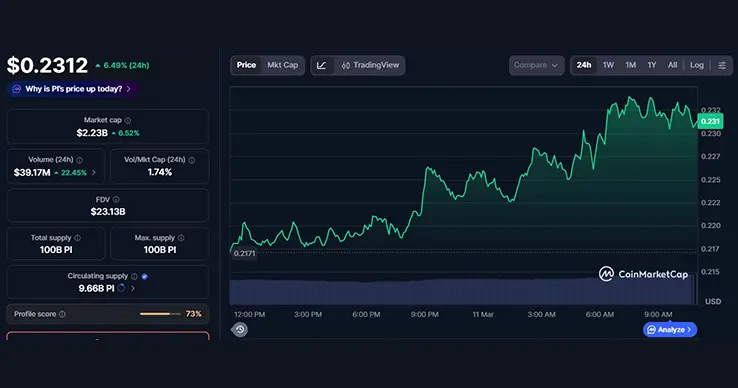Click Circulating supply info icon
The width and height of the screenshot is (738, 388).
135,276
